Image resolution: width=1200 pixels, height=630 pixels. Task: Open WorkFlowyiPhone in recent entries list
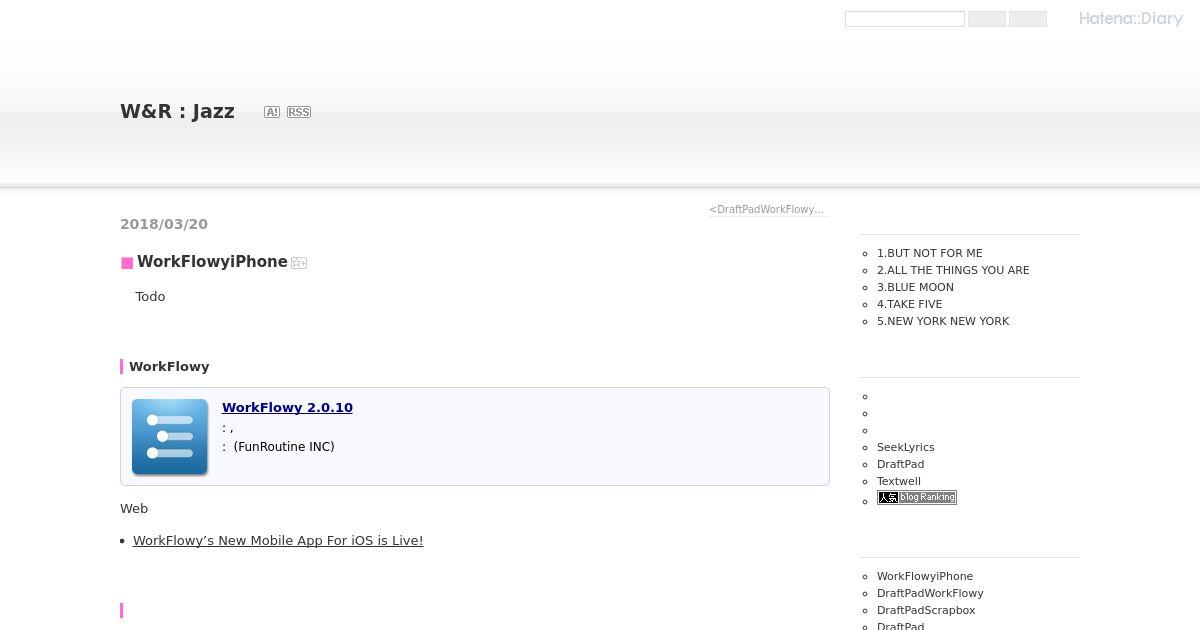pos(925,576)
